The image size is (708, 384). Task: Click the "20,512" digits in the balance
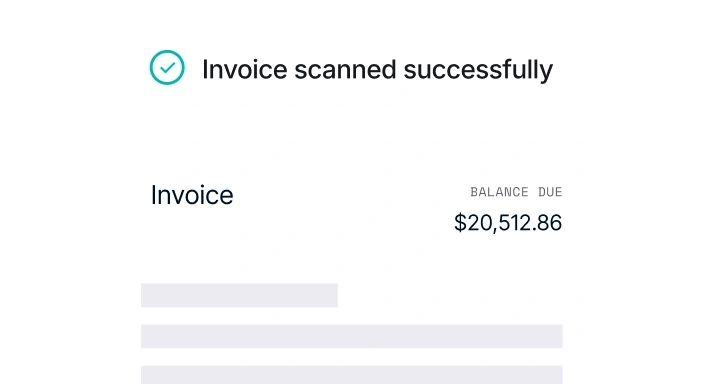(499, 223)
